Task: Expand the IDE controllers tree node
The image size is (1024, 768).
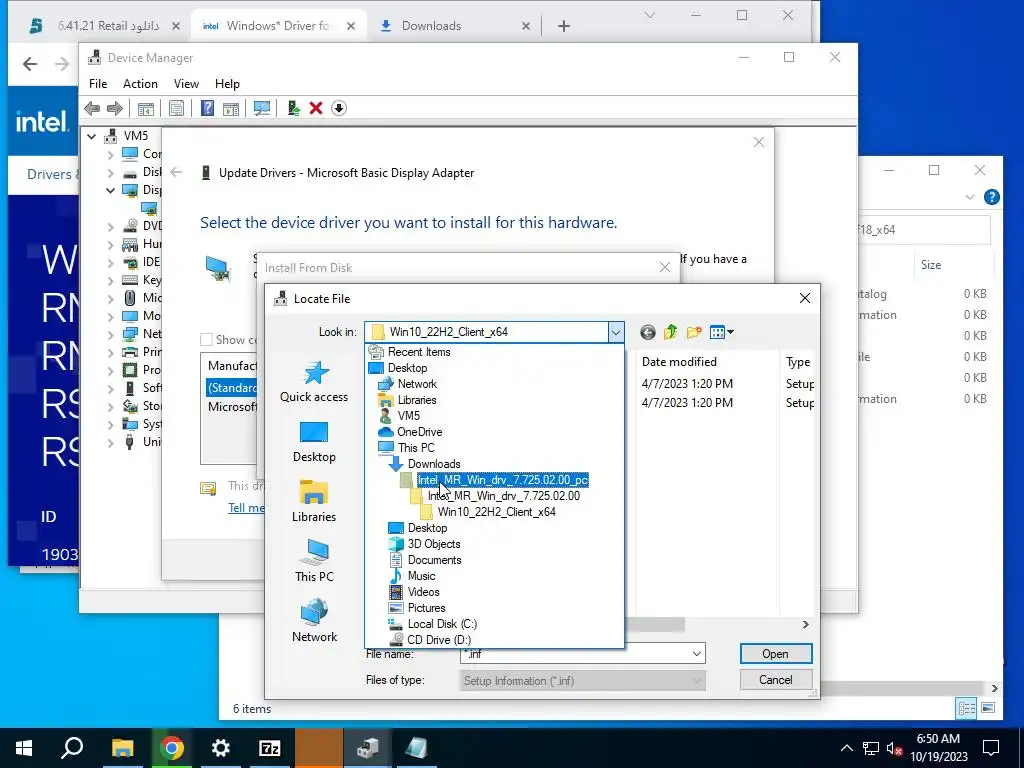Action: click(x=110, y=263)
